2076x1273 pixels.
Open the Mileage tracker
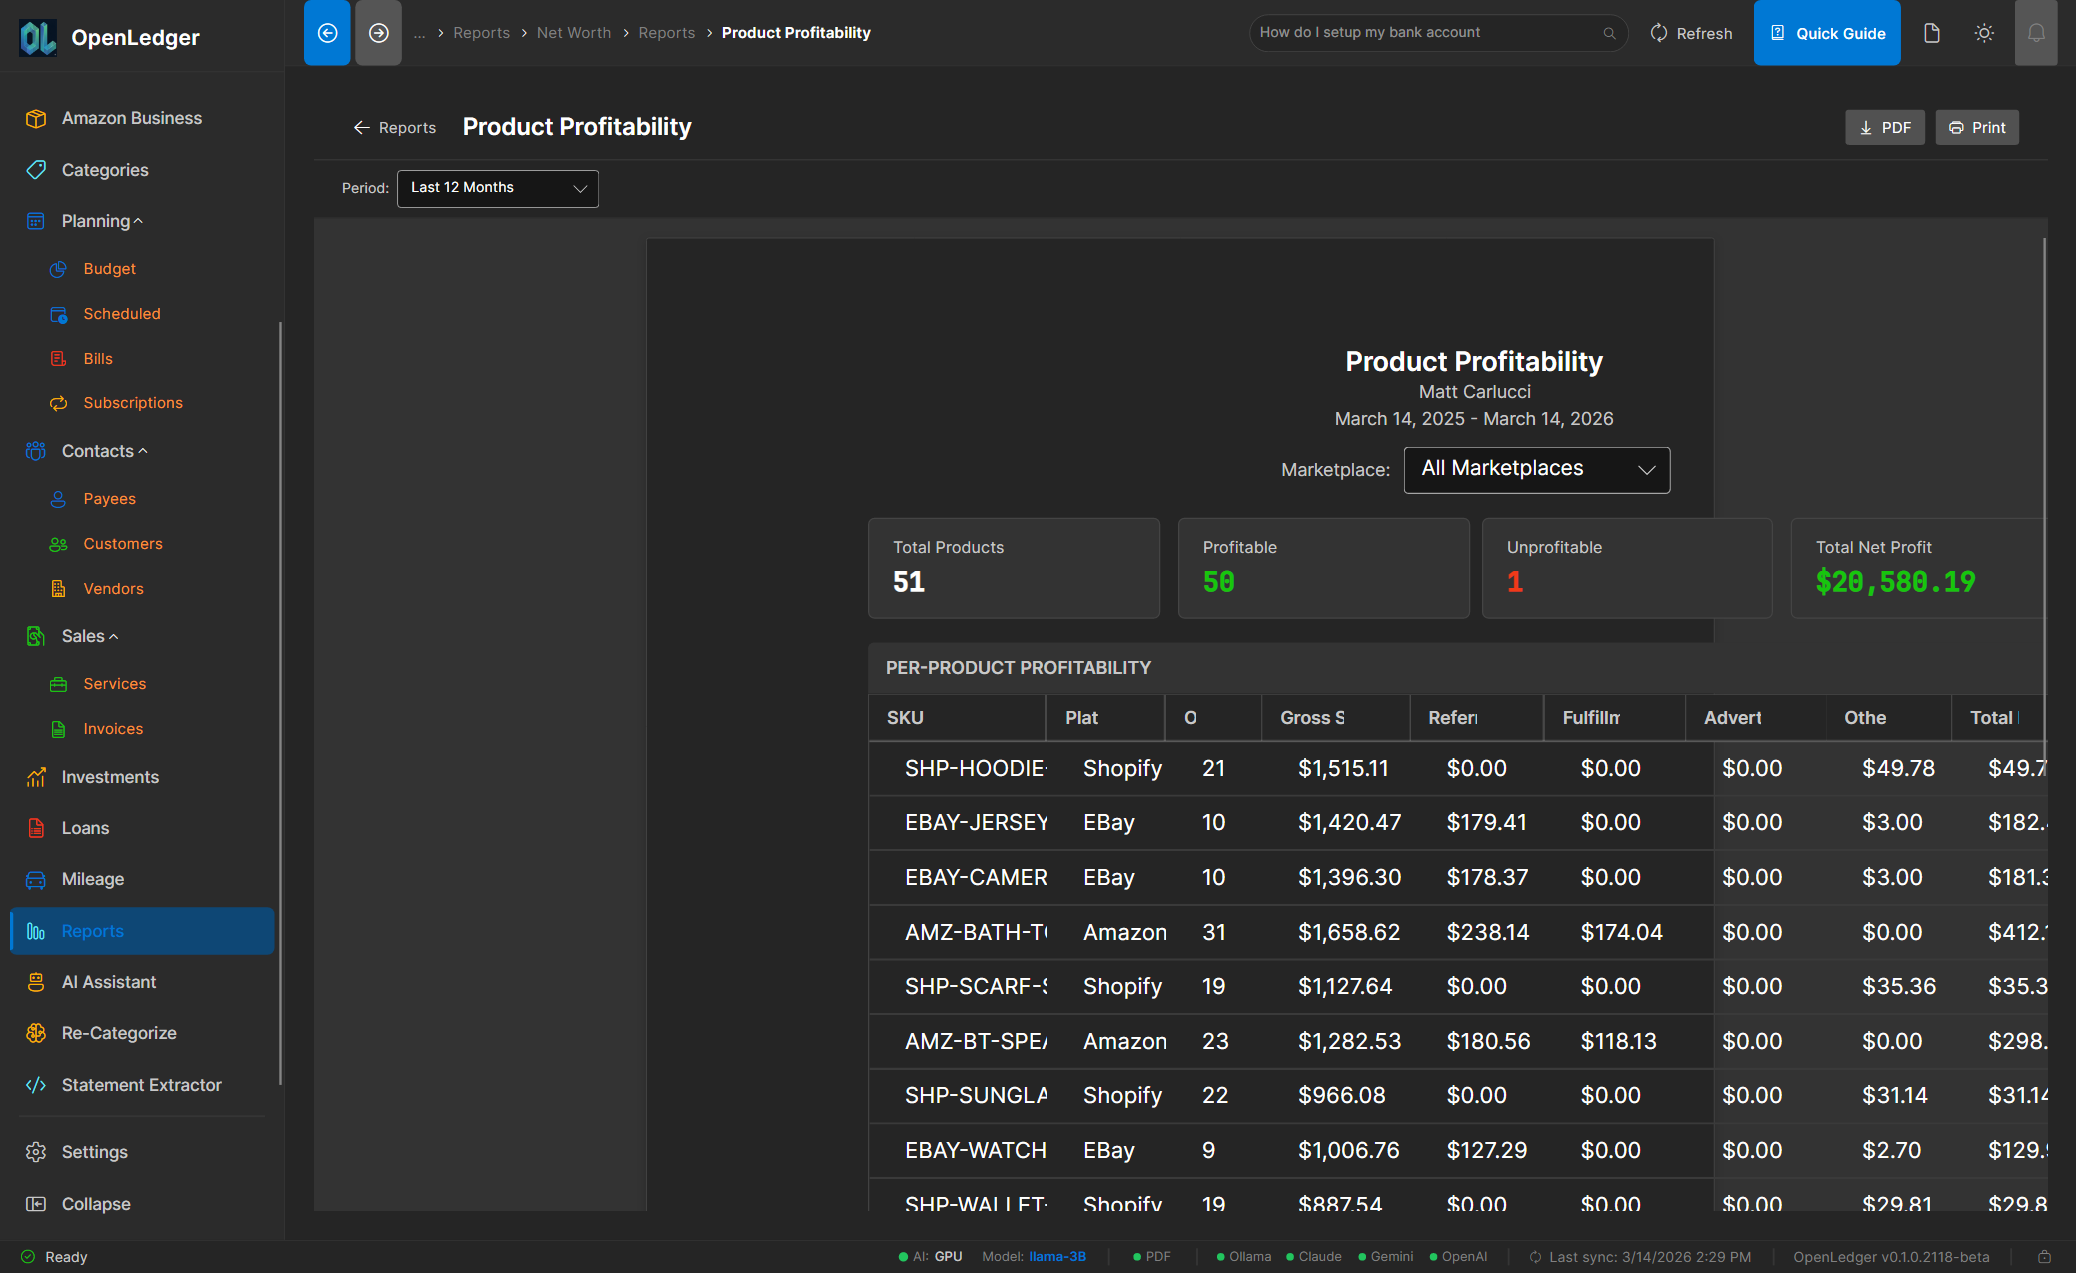[x=92, y=879]
